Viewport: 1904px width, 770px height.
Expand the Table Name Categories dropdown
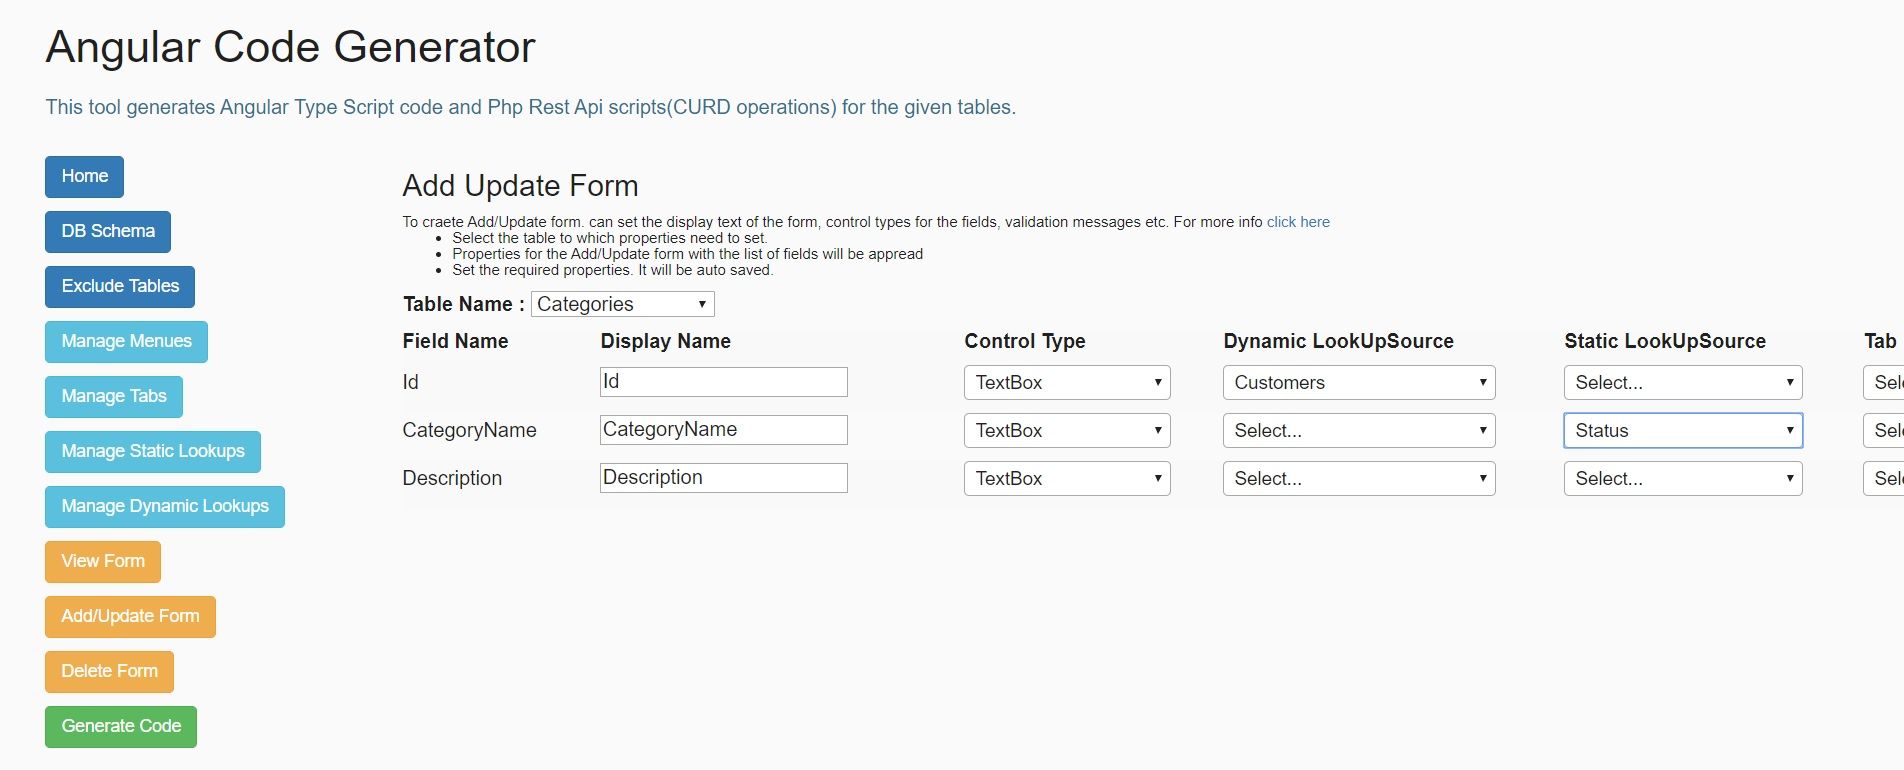pyautogui.click(x=622, y=304)
